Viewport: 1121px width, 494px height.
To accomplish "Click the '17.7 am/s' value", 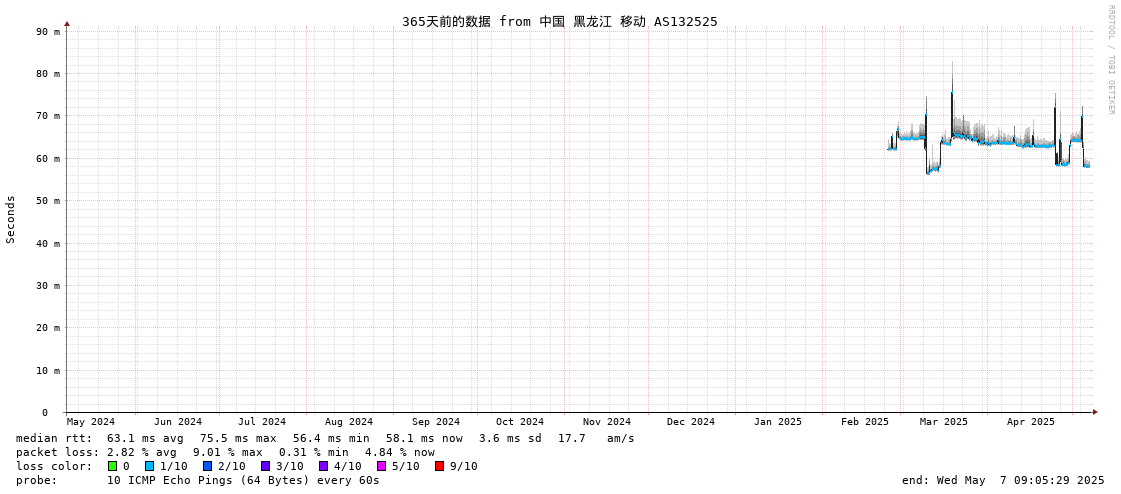I will tap(598, 438).
